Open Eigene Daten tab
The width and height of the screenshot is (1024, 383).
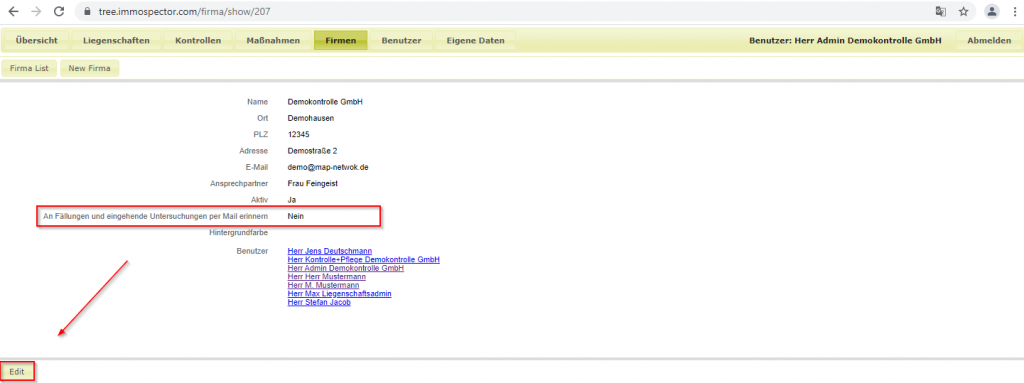pyautogui.click(x=475, y=41)
